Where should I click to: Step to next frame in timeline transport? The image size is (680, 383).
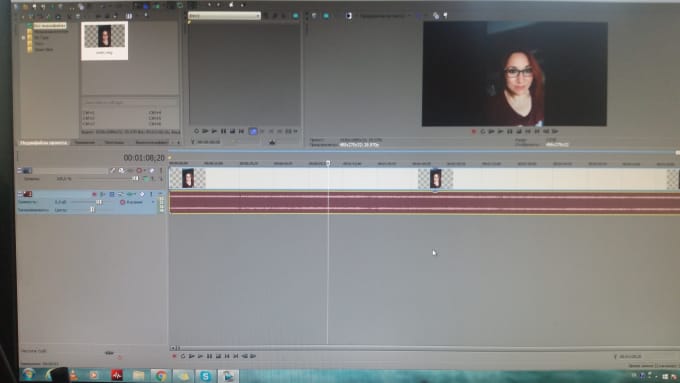[x=253, y=356]
